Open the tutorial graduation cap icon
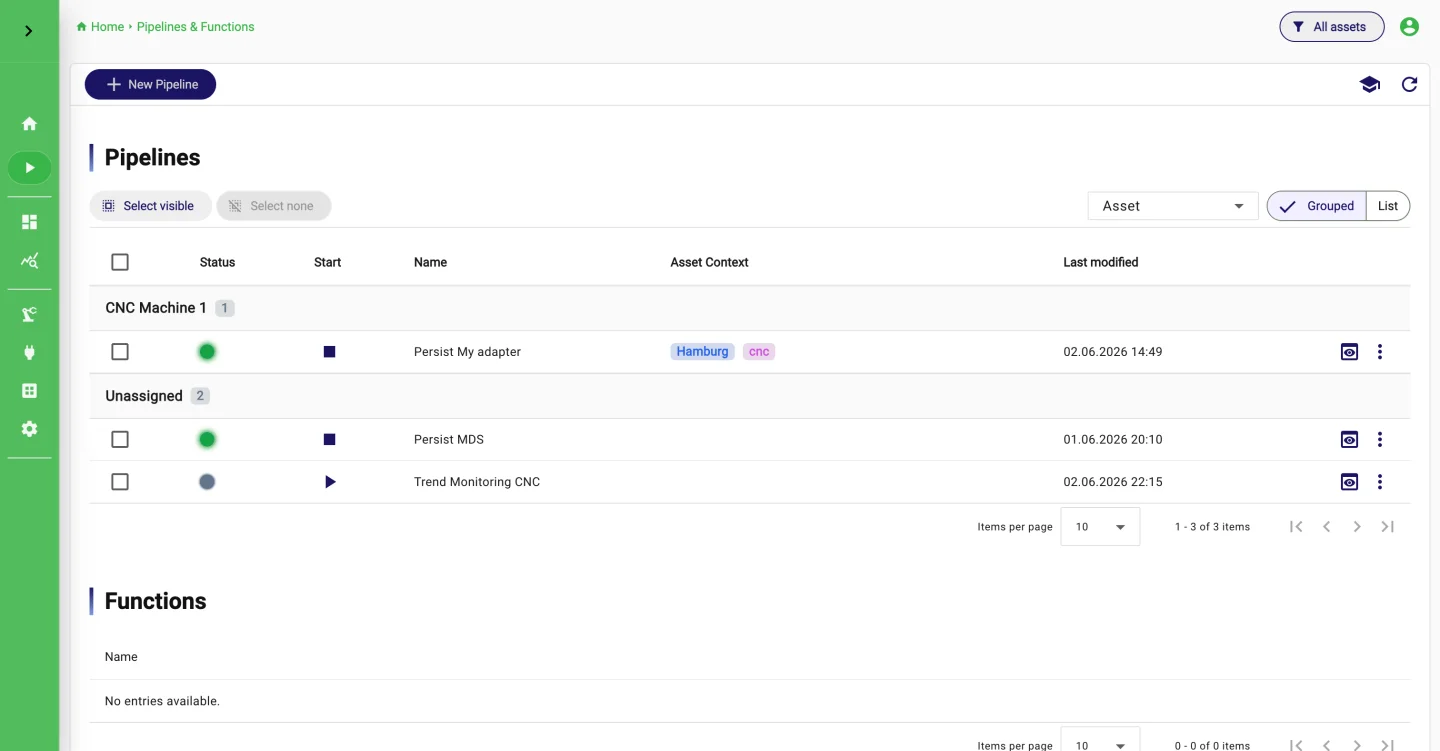Image resolution: width=1440 pixels, height=751 pixels. click(1370, 85)
